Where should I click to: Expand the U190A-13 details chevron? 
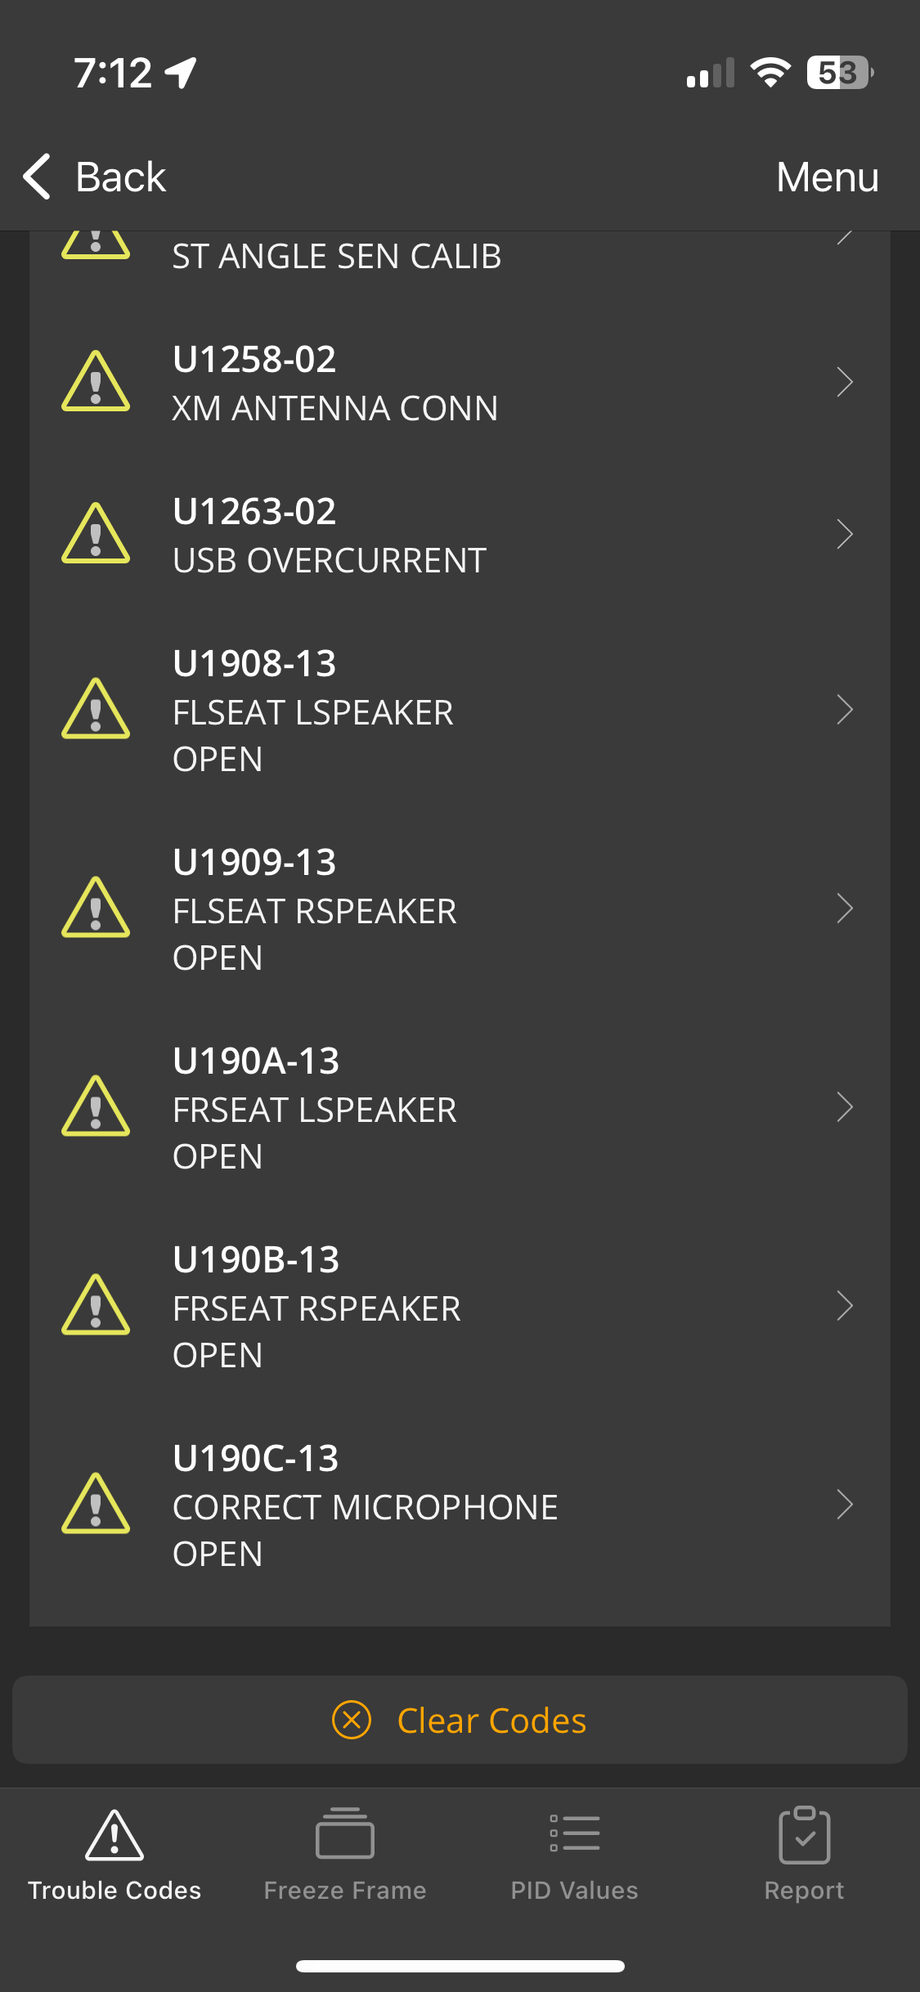[845, 1107]
